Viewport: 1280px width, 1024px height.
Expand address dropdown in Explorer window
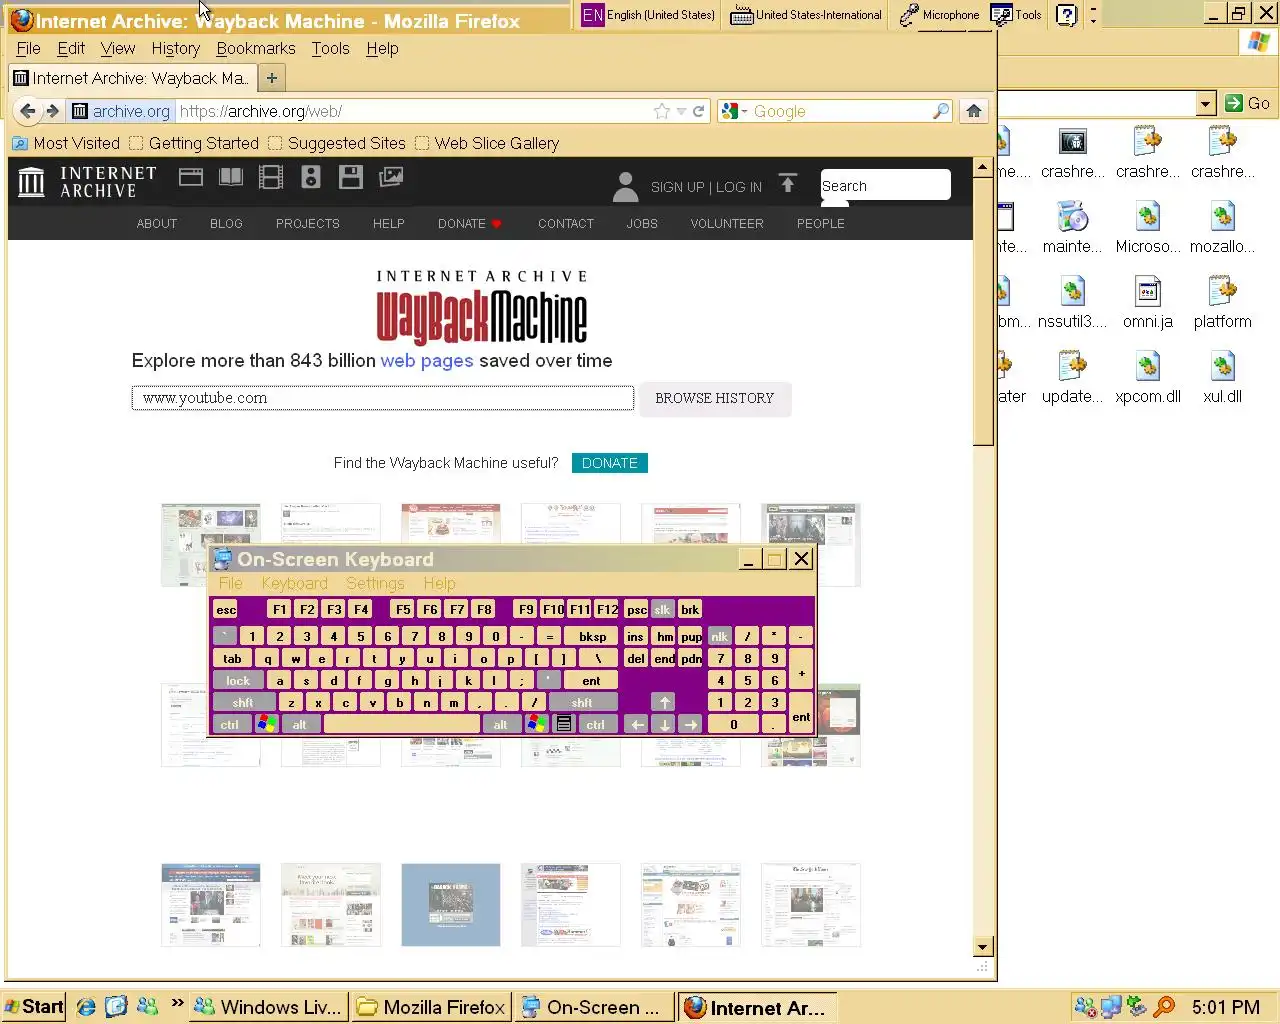pyautogui.click(x=1205, y=103)
